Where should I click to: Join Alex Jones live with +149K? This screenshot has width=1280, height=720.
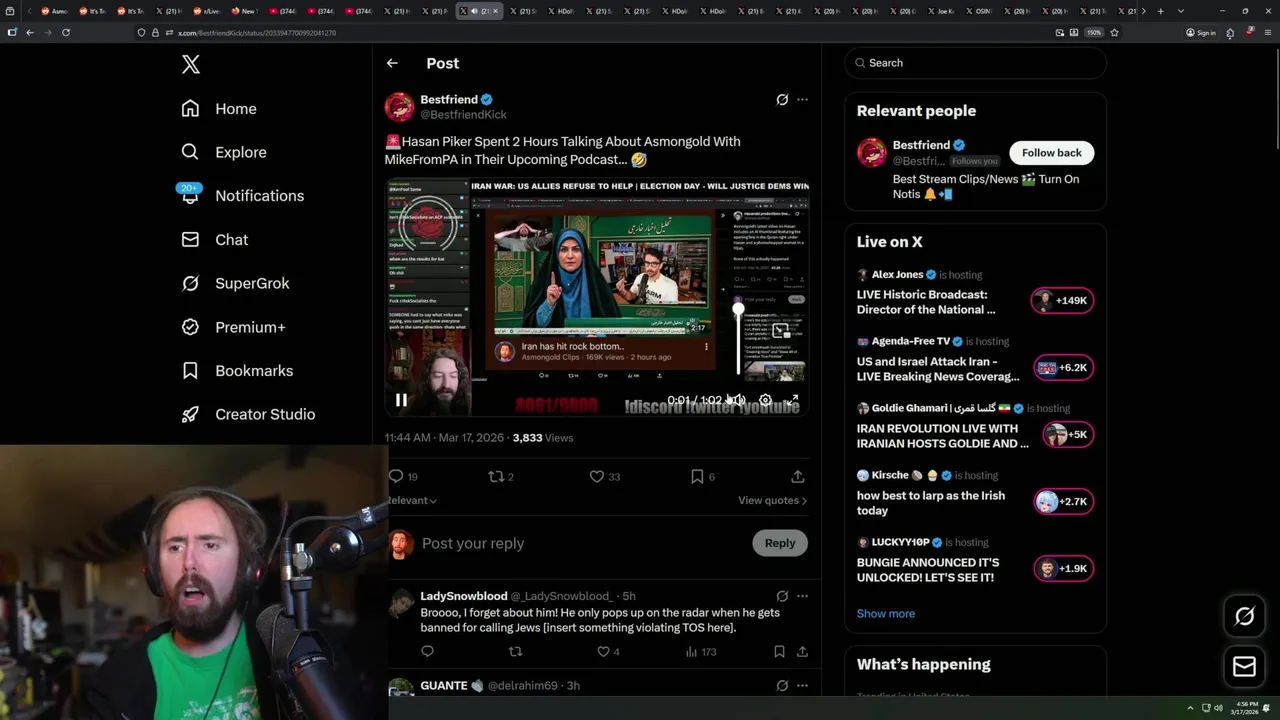1062,300
